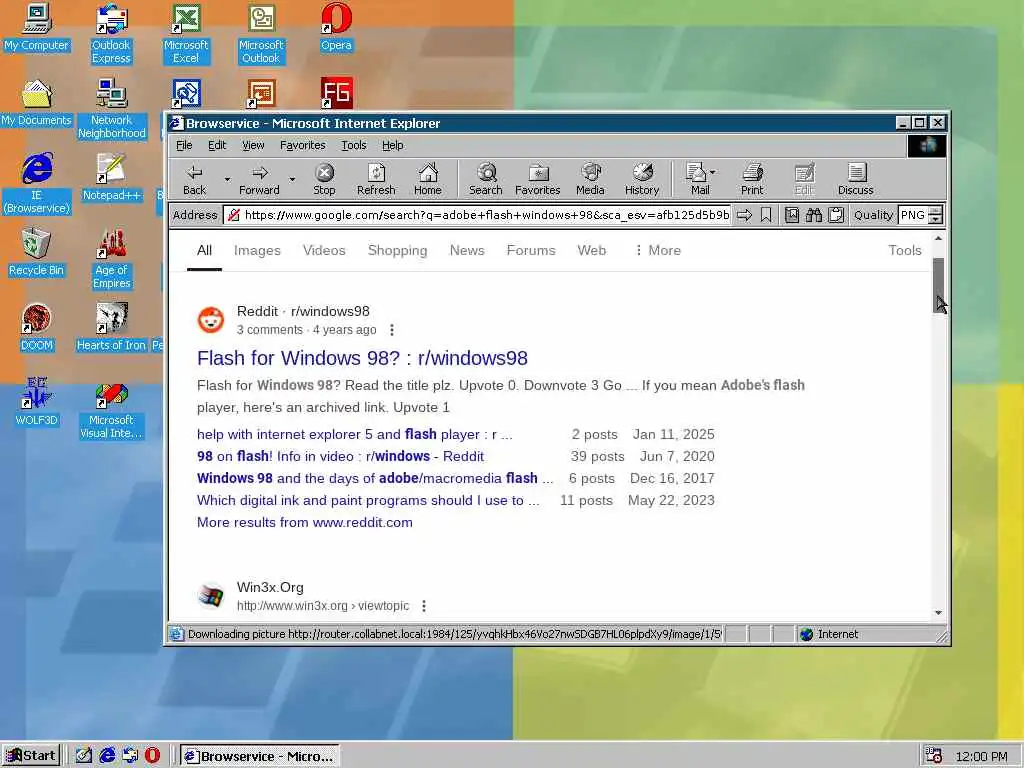
Task: Open options dots for Win3x.Org result
Action: point(424,606)
